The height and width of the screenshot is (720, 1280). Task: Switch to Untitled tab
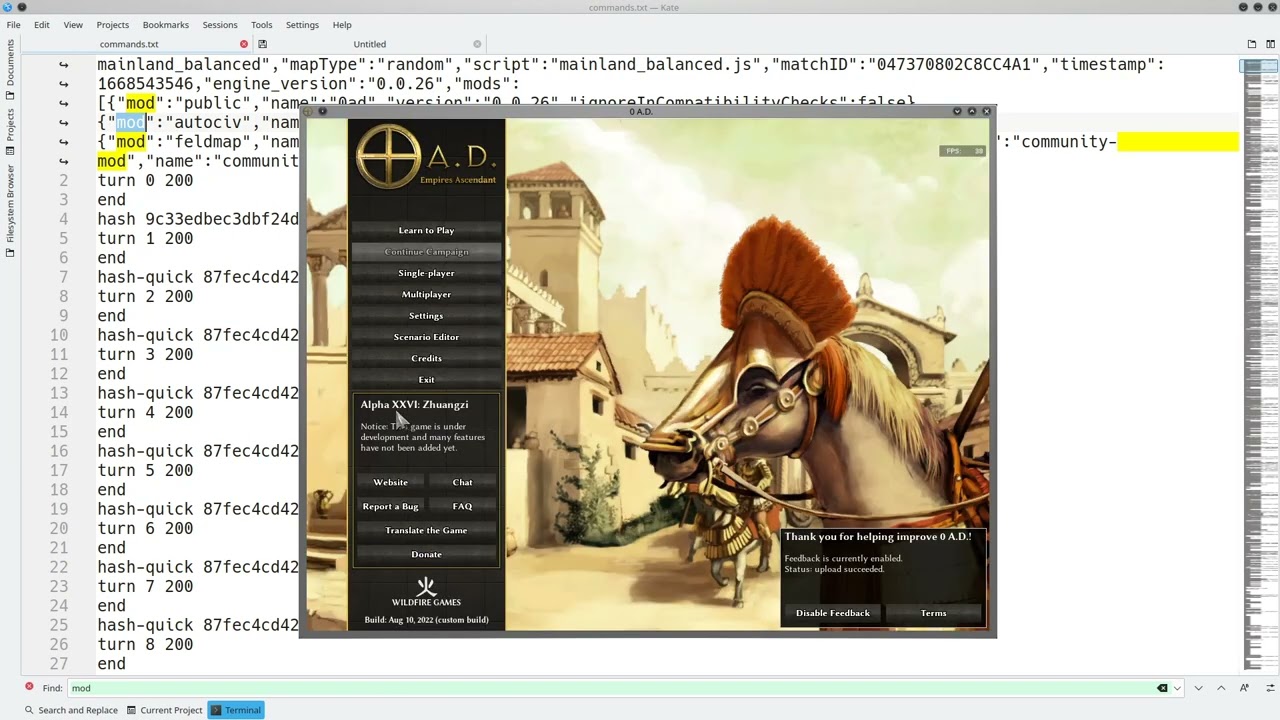(x=369, y=44)
